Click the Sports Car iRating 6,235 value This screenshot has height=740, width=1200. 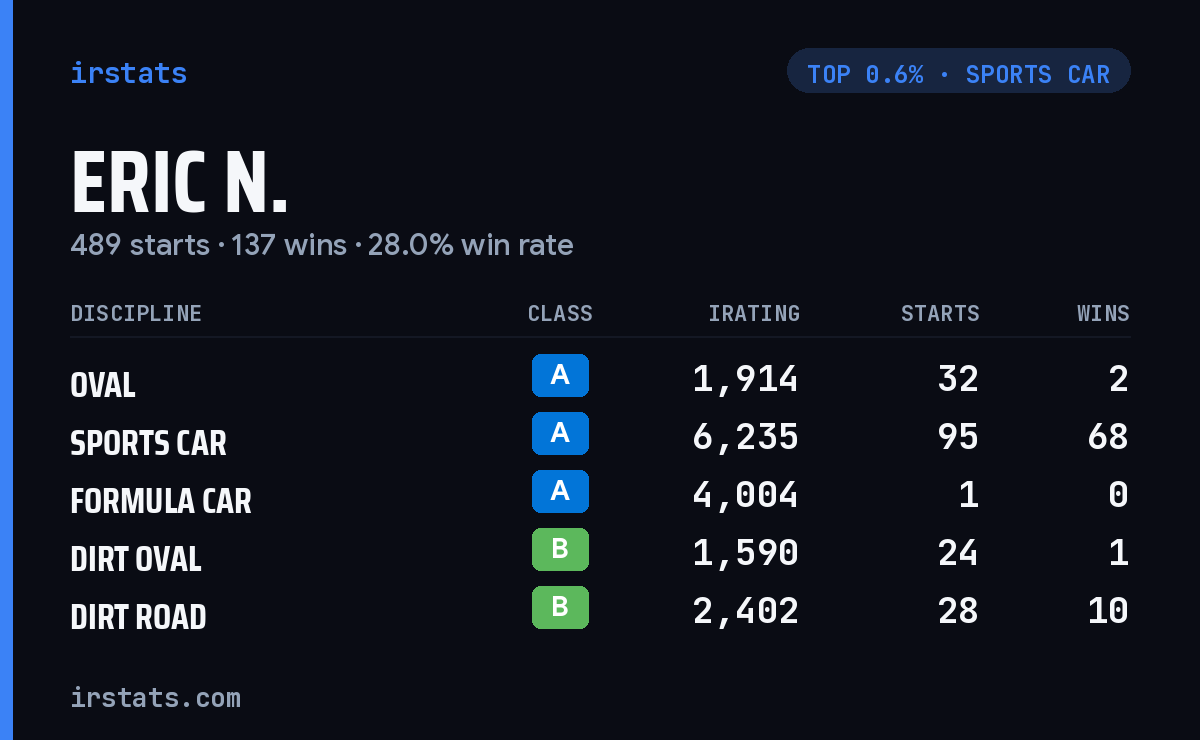point(746,437)
